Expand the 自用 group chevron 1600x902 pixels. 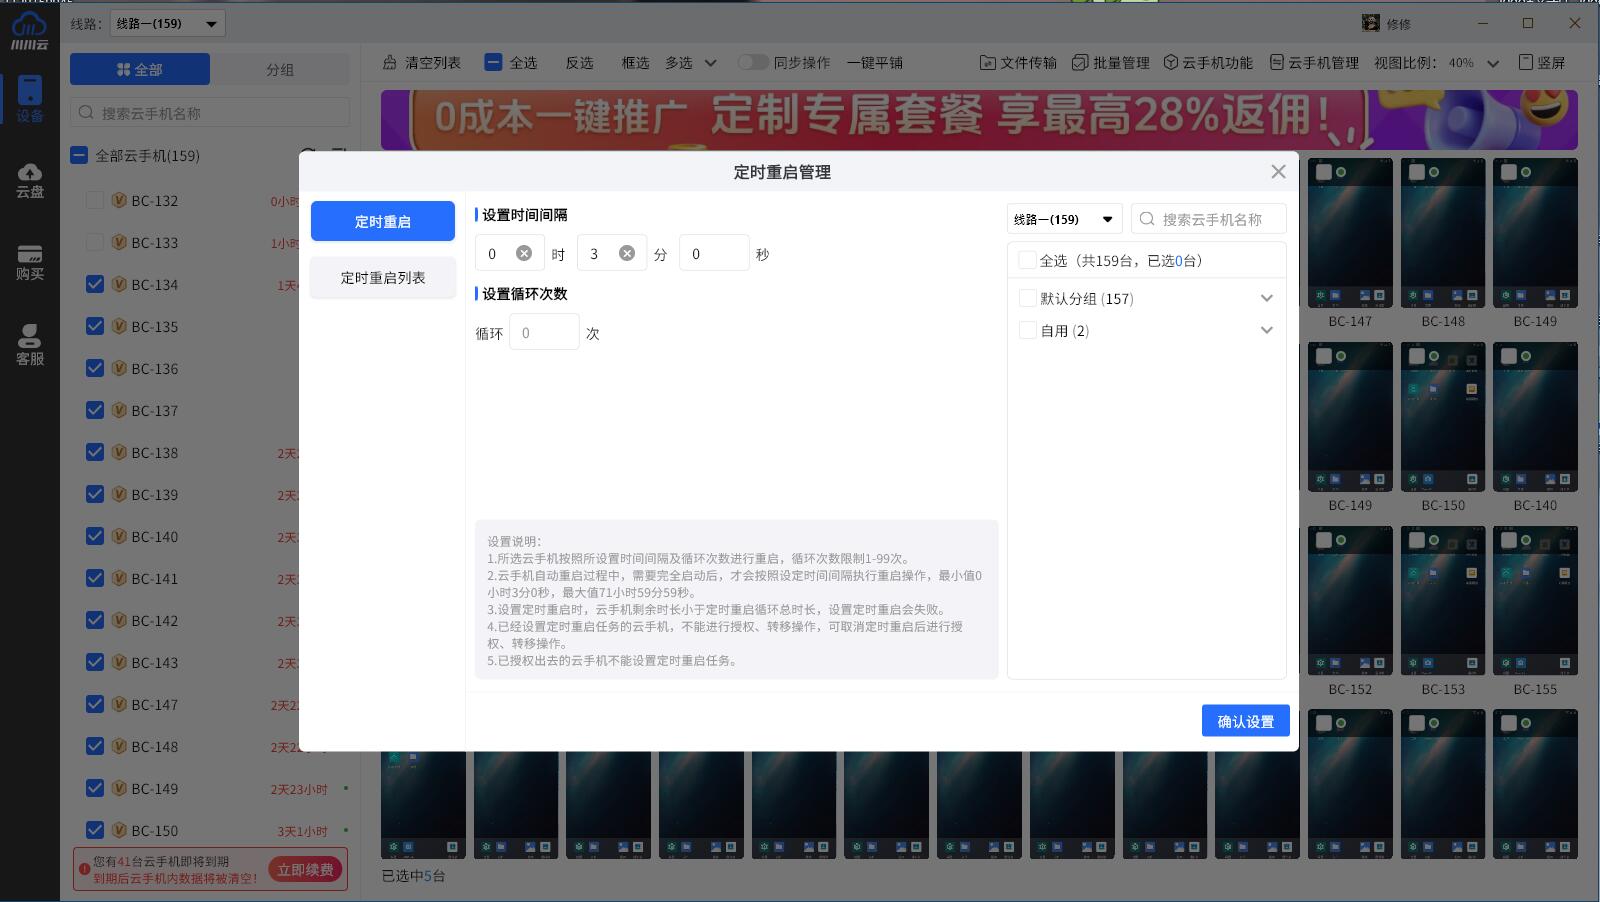tap(1266, 331)
